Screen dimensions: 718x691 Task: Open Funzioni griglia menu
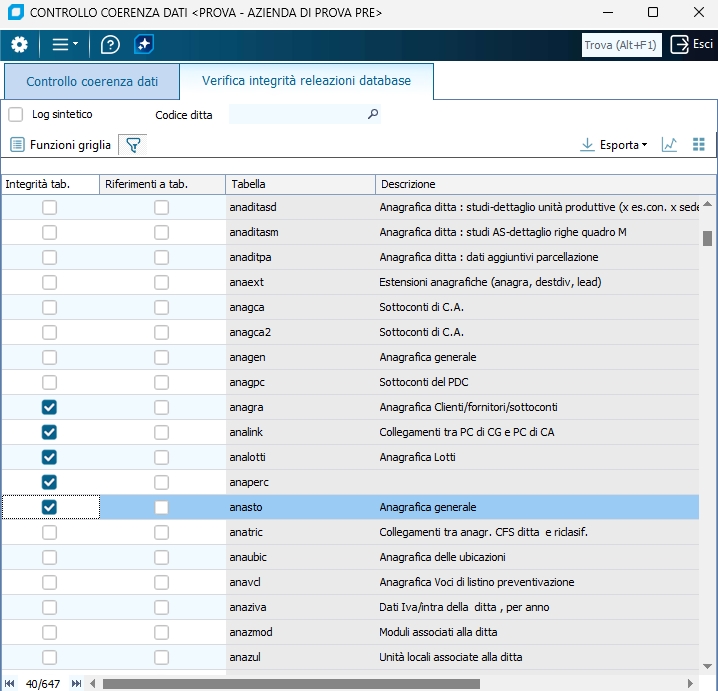(60, 145)
